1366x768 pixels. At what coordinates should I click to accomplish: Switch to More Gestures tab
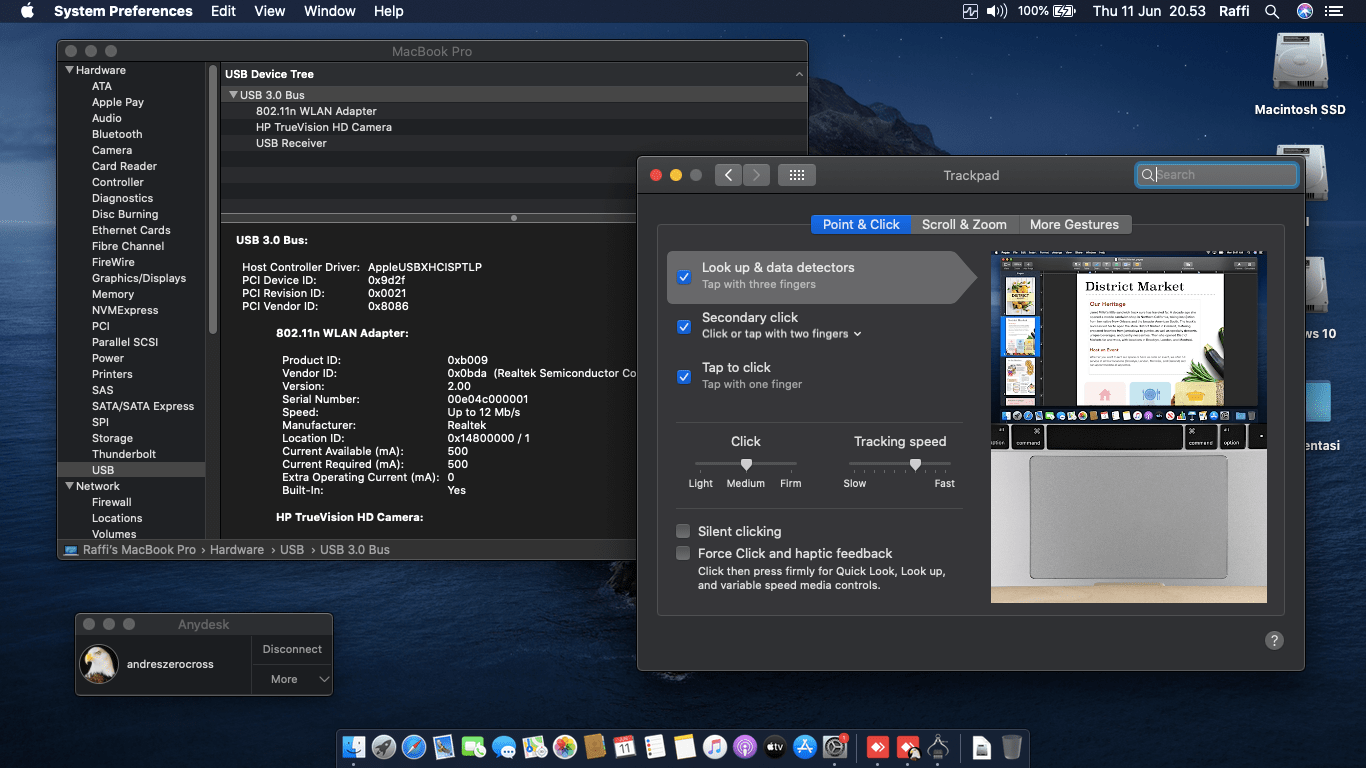(x=1074, y=224)
